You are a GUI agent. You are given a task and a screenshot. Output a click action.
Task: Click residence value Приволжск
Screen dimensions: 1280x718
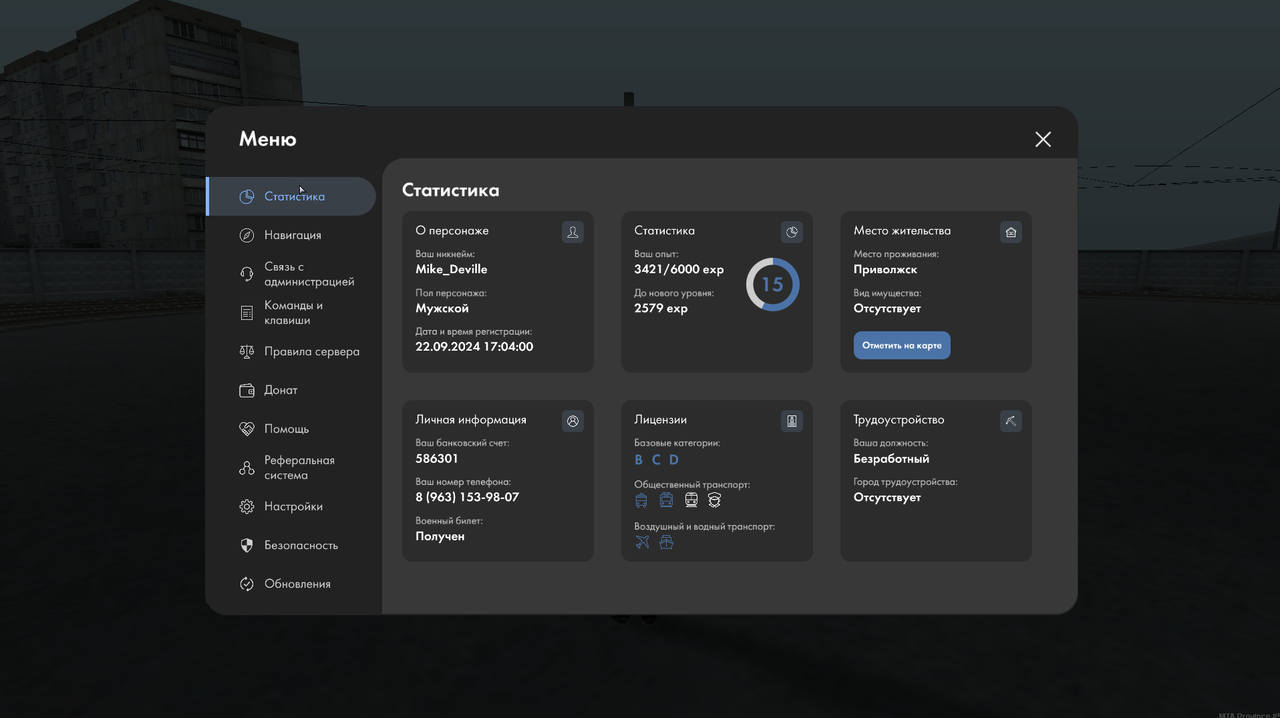[886, 270]
